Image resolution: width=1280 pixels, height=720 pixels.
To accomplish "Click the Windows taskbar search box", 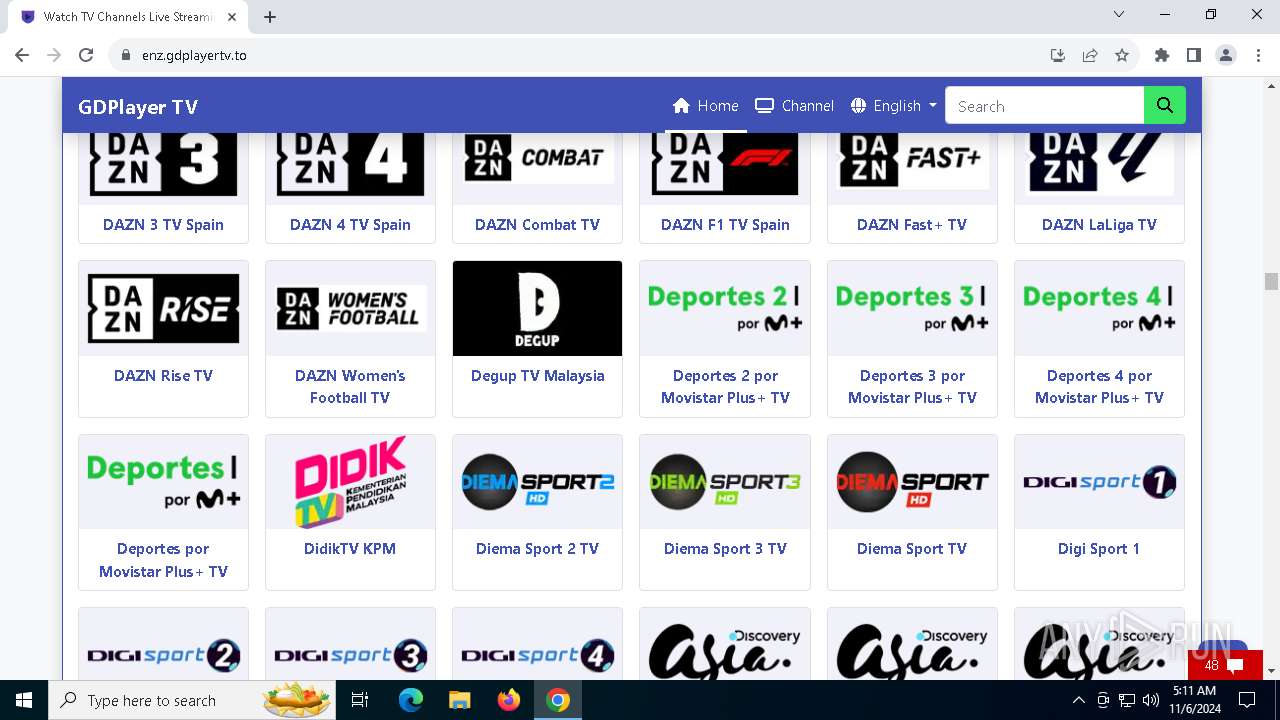I will [x=194, y=700].
